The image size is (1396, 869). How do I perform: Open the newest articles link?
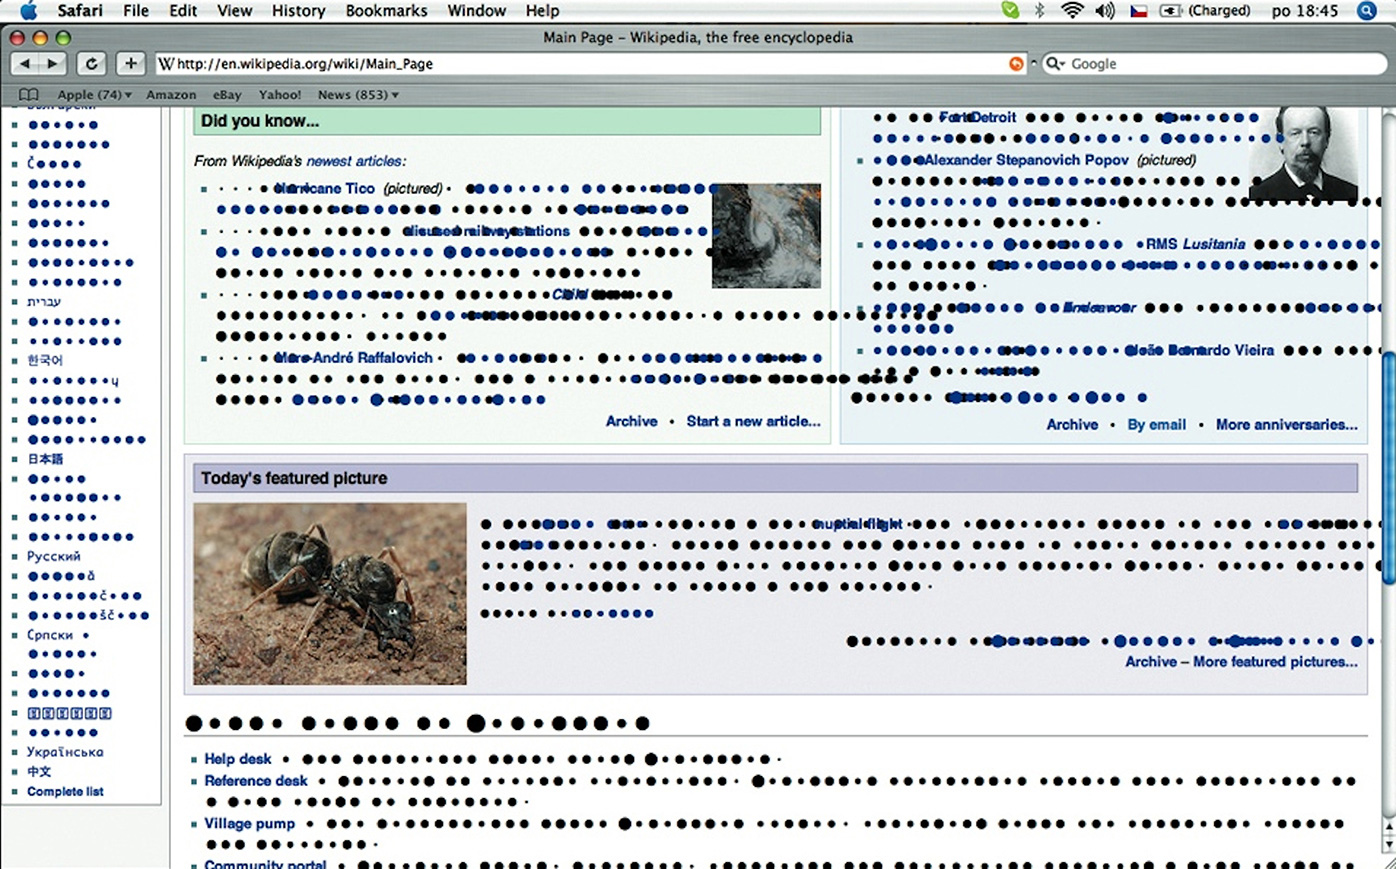coord(355,161)
